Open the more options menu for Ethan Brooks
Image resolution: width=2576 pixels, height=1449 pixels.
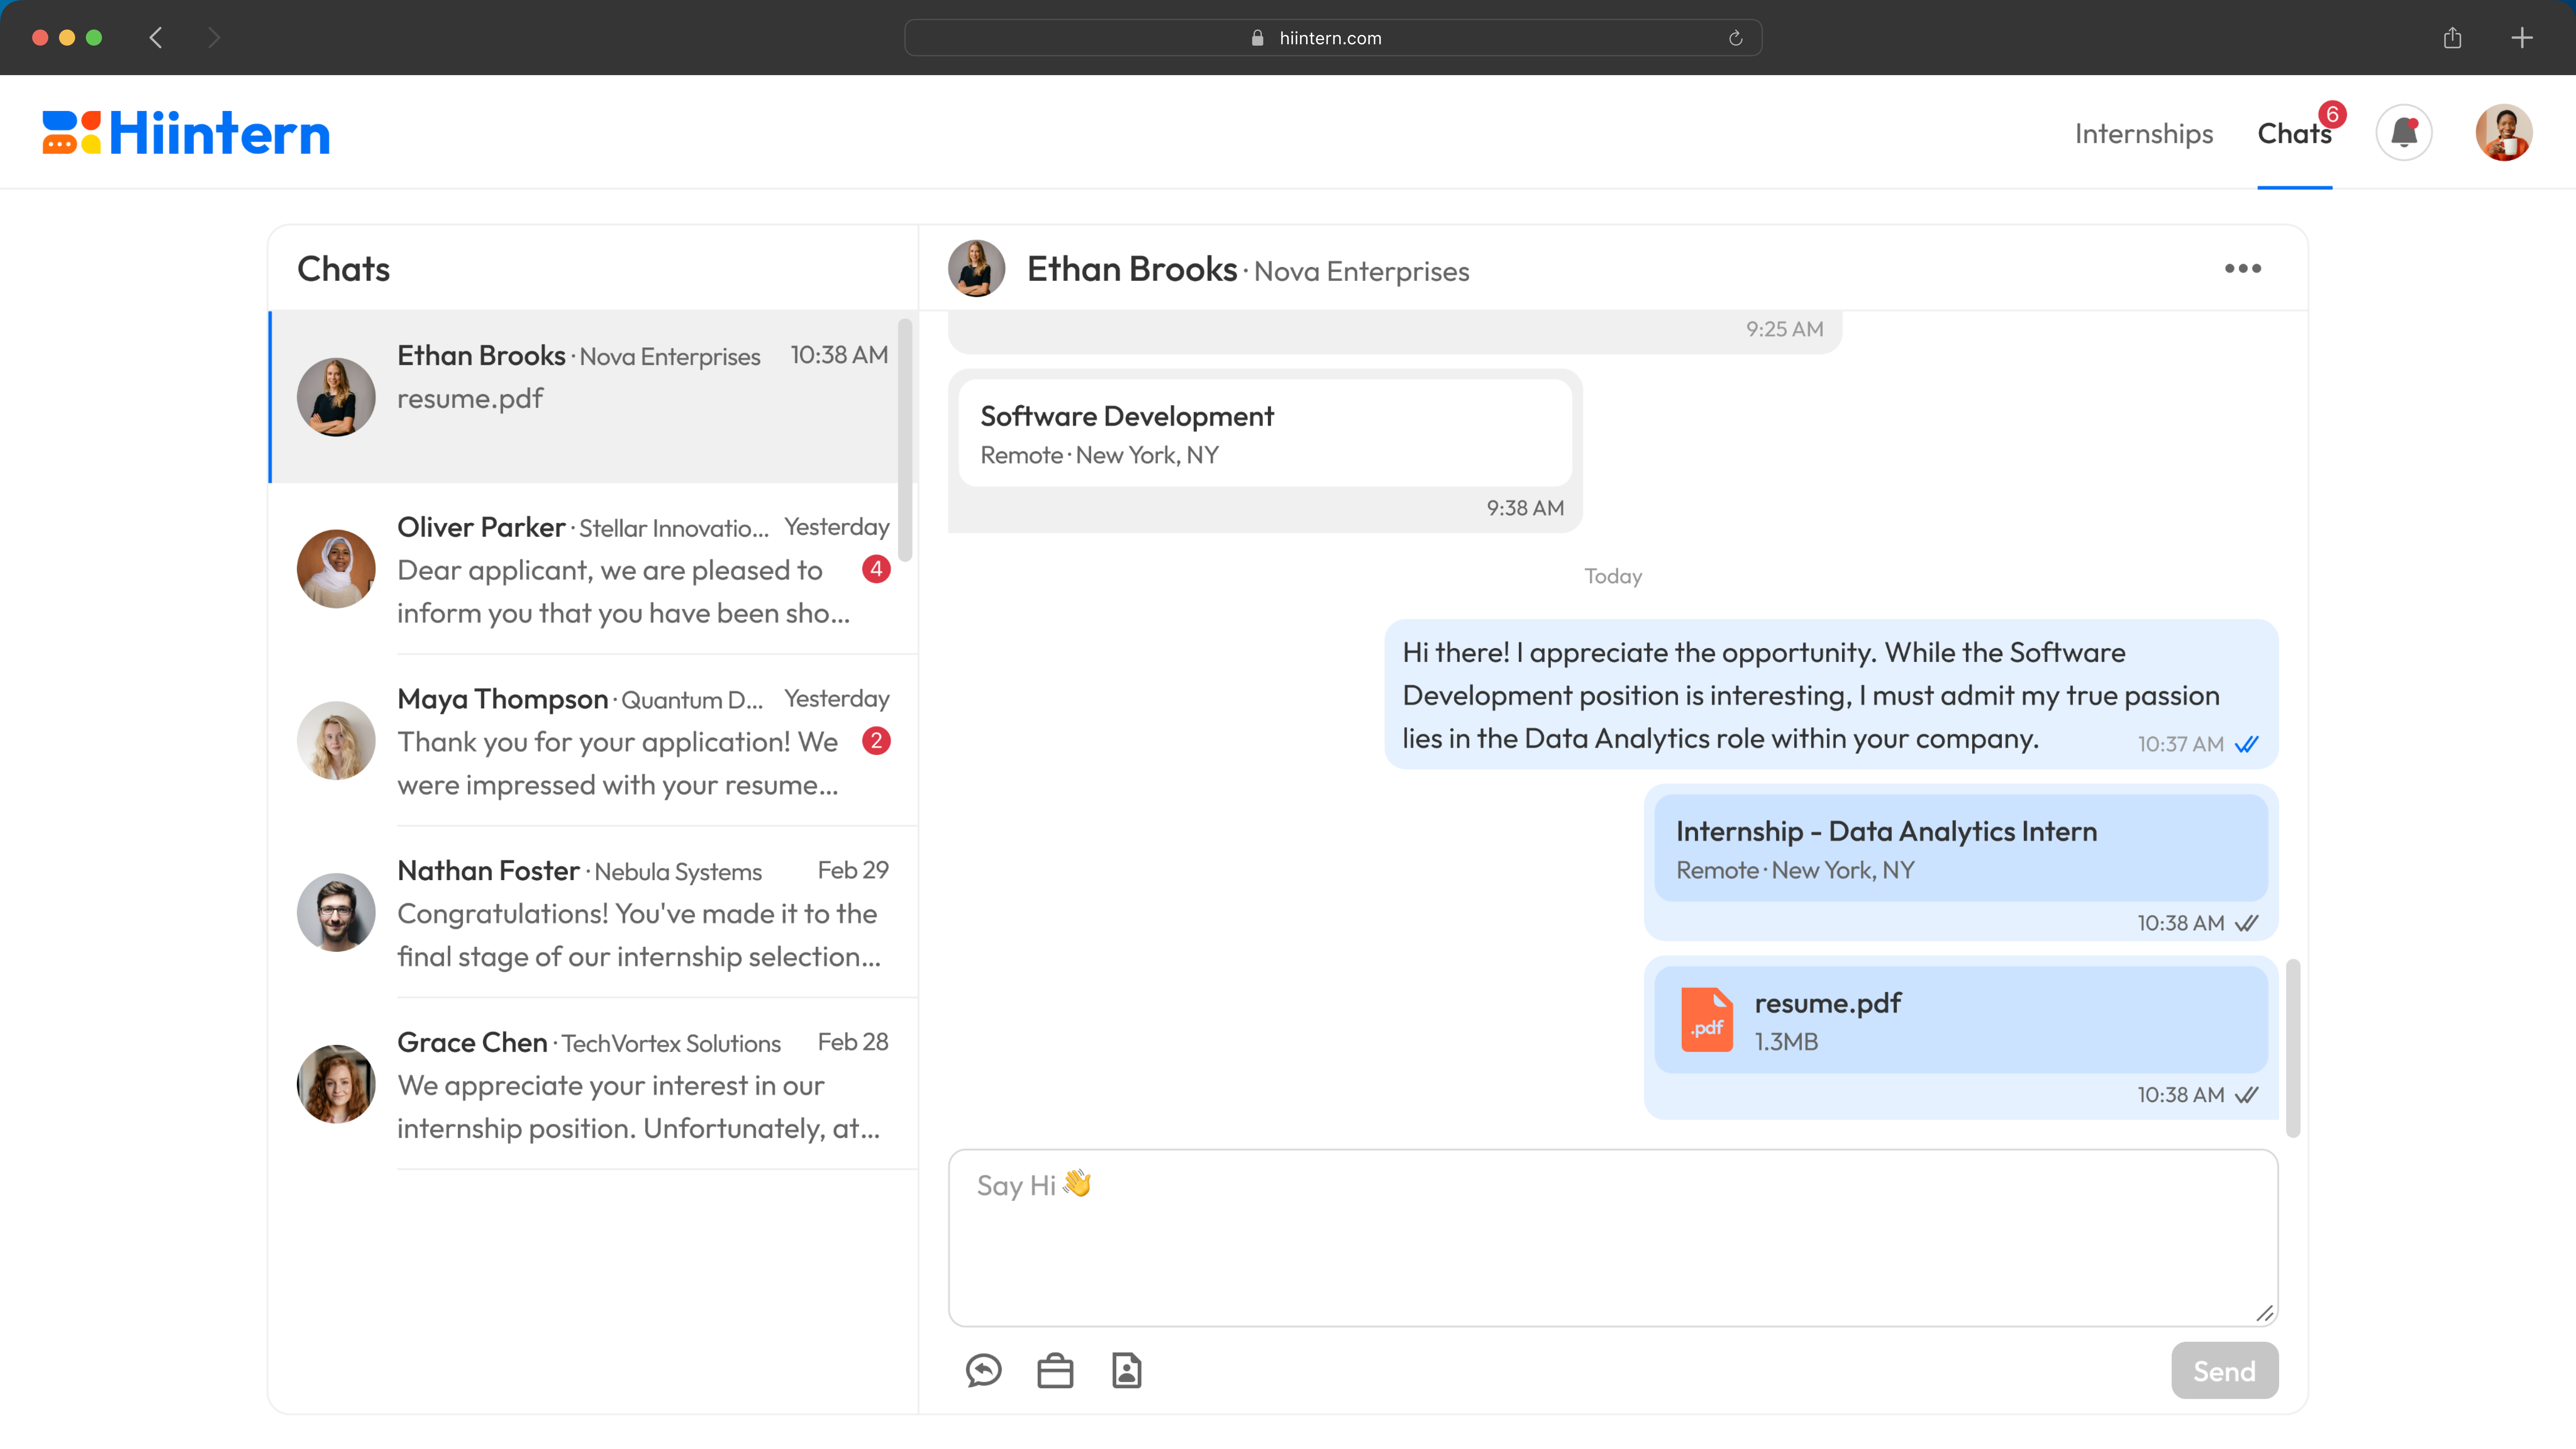tap(2243, 268)
